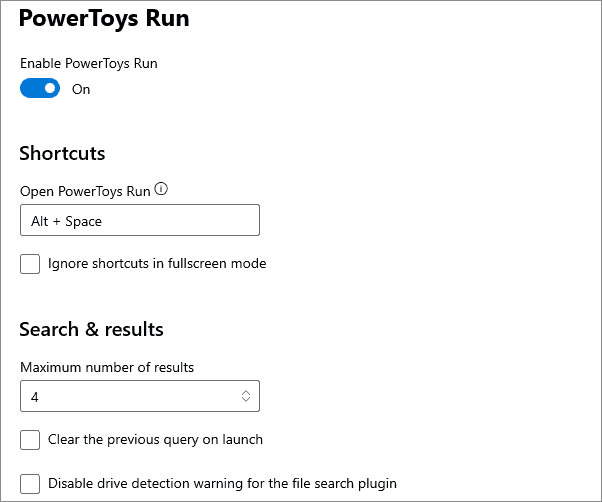Focus the Alt + Space shortcut field
This screenshot has width=602, height=502.
(x=140, y=220)
